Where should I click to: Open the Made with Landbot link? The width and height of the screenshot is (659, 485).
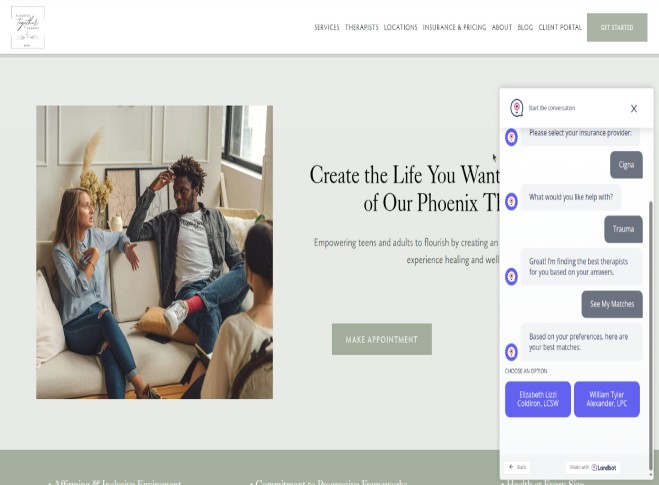click(593, 467)
